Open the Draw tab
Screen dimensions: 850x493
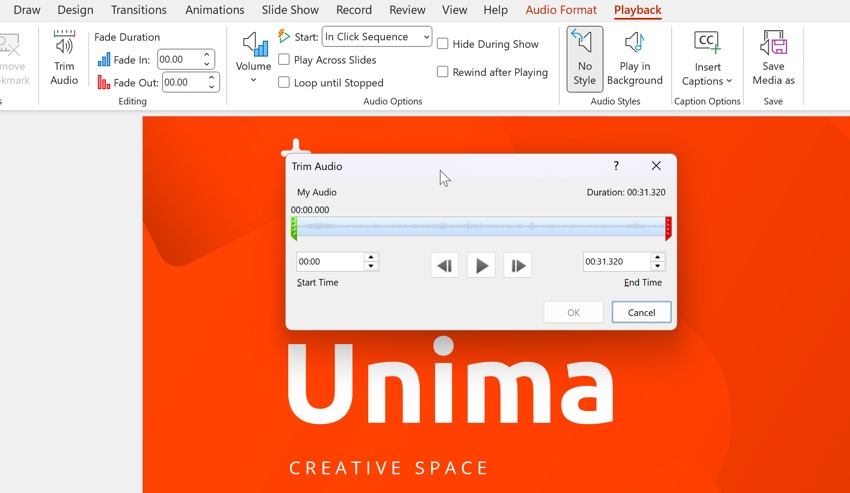[27, 10]
